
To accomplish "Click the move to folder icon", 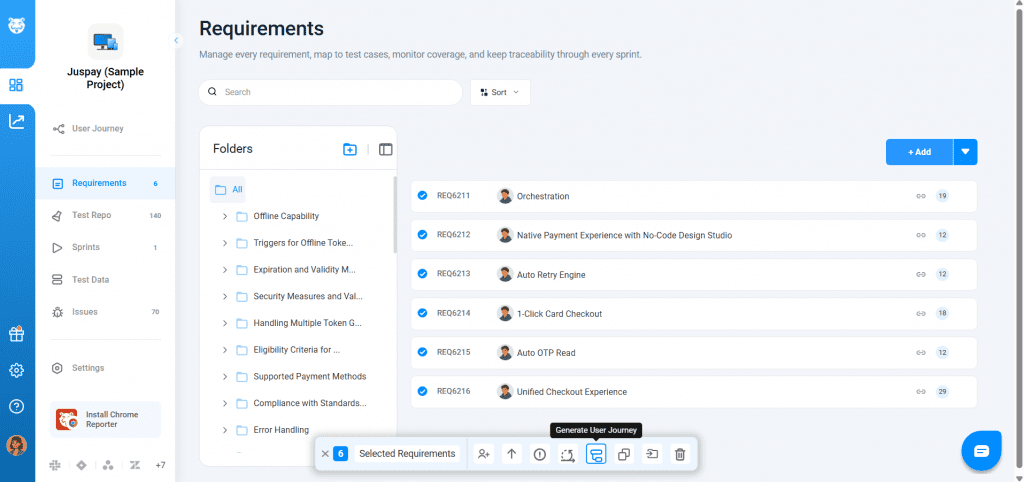I will click(x=651, y=454).
